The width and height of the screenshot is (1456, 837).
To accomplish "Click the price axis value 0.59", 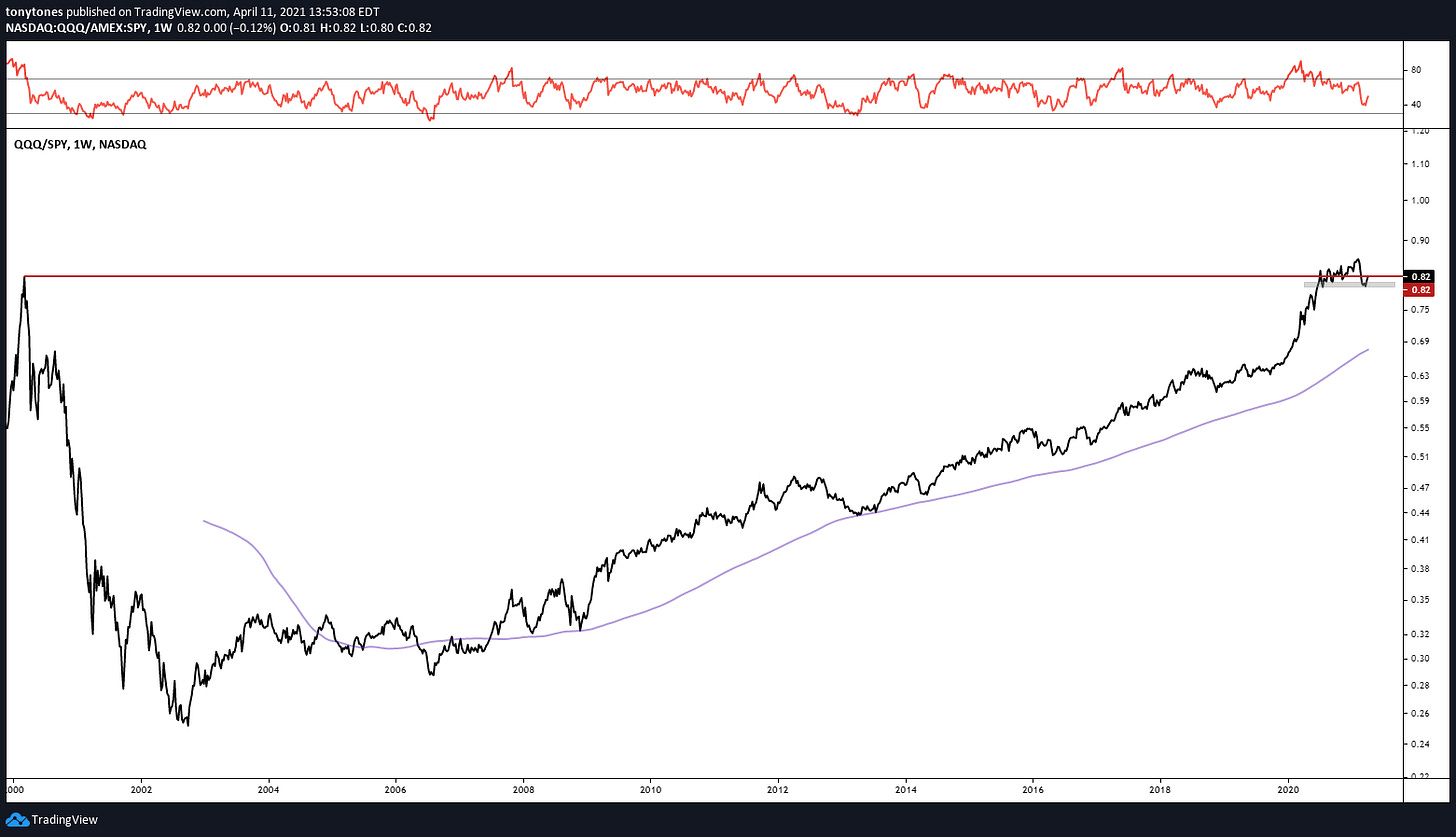I will [x=1419, y=401].
